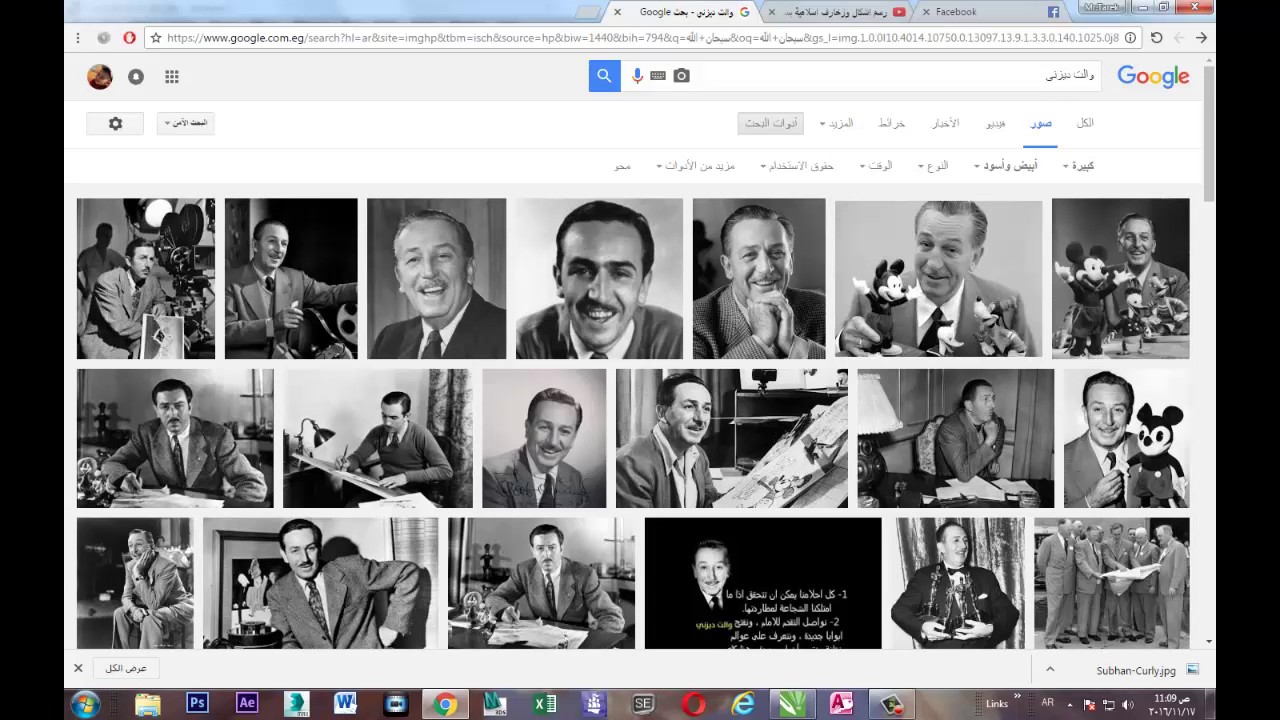
Task: Open Internet Explorer from the taskbar
Action: 742,704
